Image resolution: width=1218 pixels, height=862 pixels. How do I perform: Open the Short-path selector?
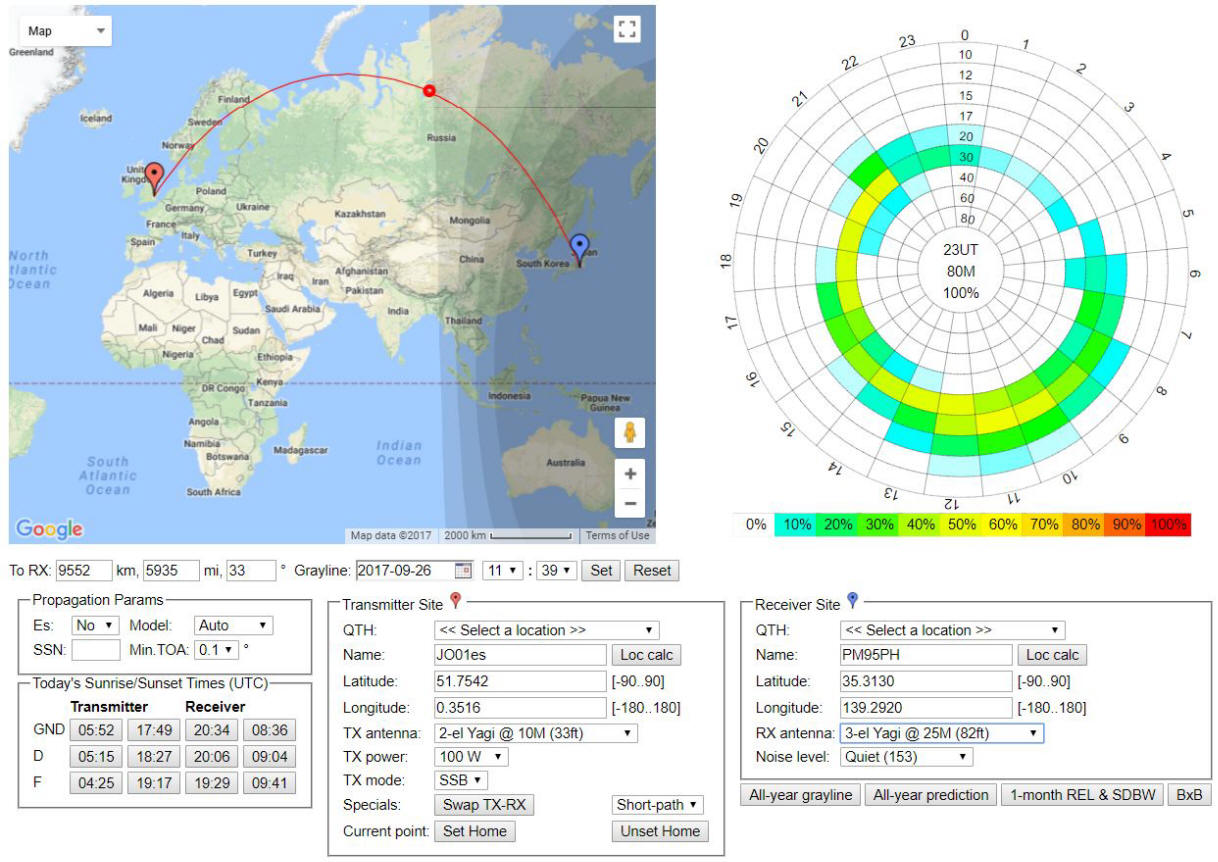click(x=657, y=805)
